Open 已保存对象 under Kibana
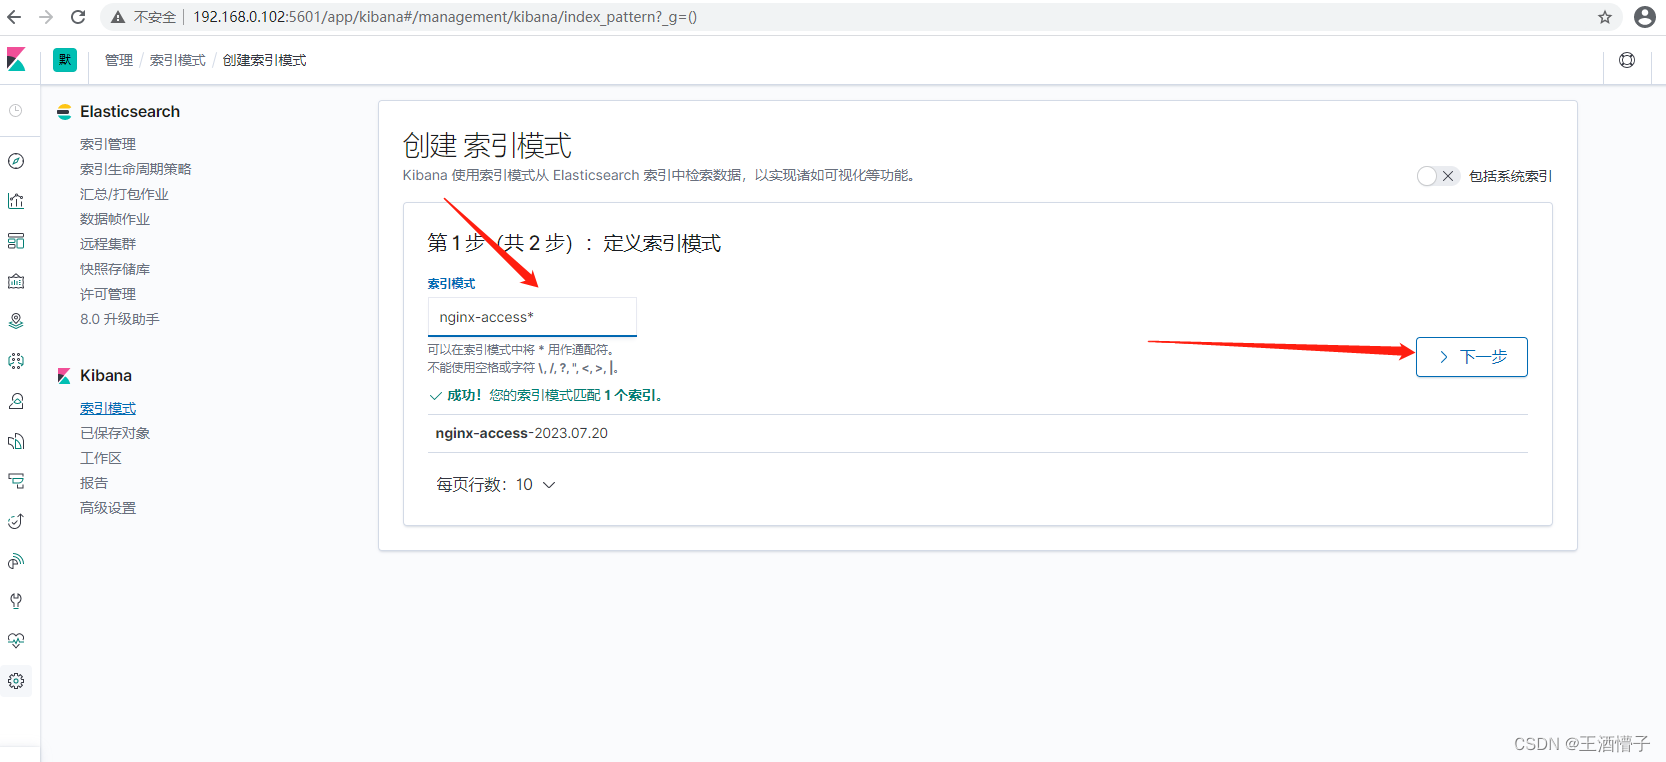Image resolution: width=1666 pixels, height=762 pixels. click(x=115, y=433)
